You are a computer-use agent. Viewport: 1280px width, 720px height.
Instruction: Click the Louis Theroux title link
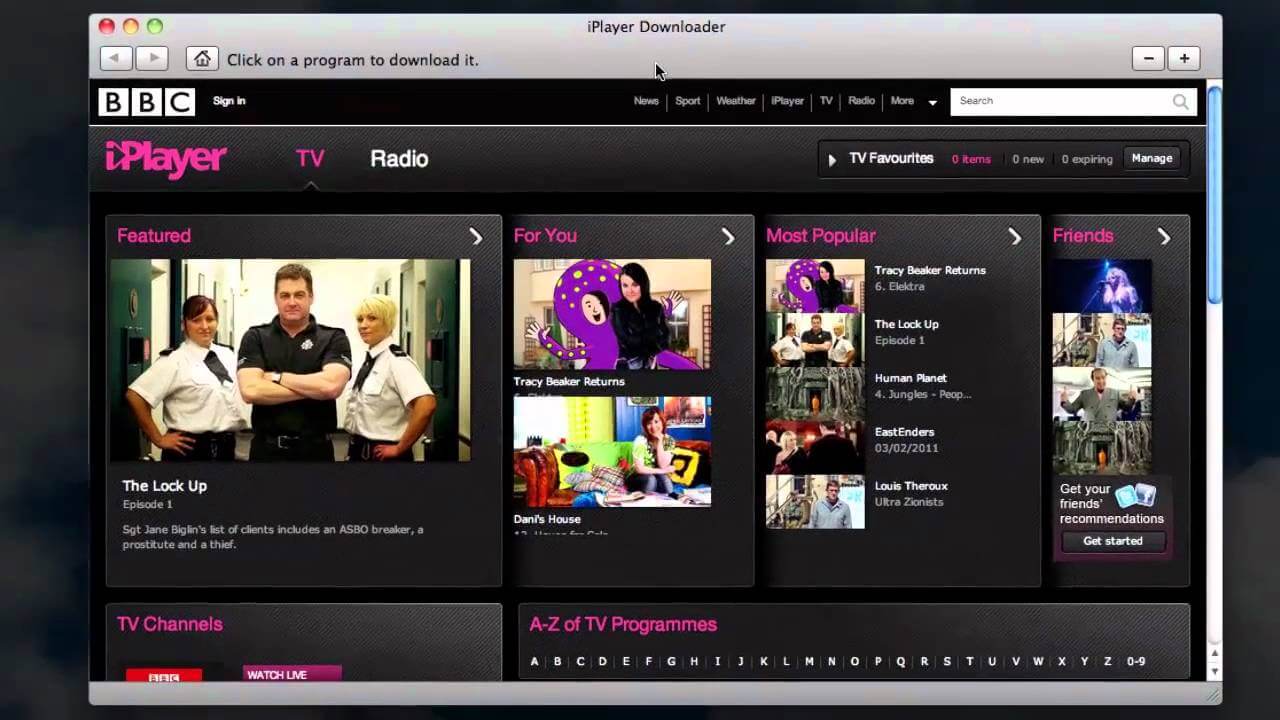[911, 486]
